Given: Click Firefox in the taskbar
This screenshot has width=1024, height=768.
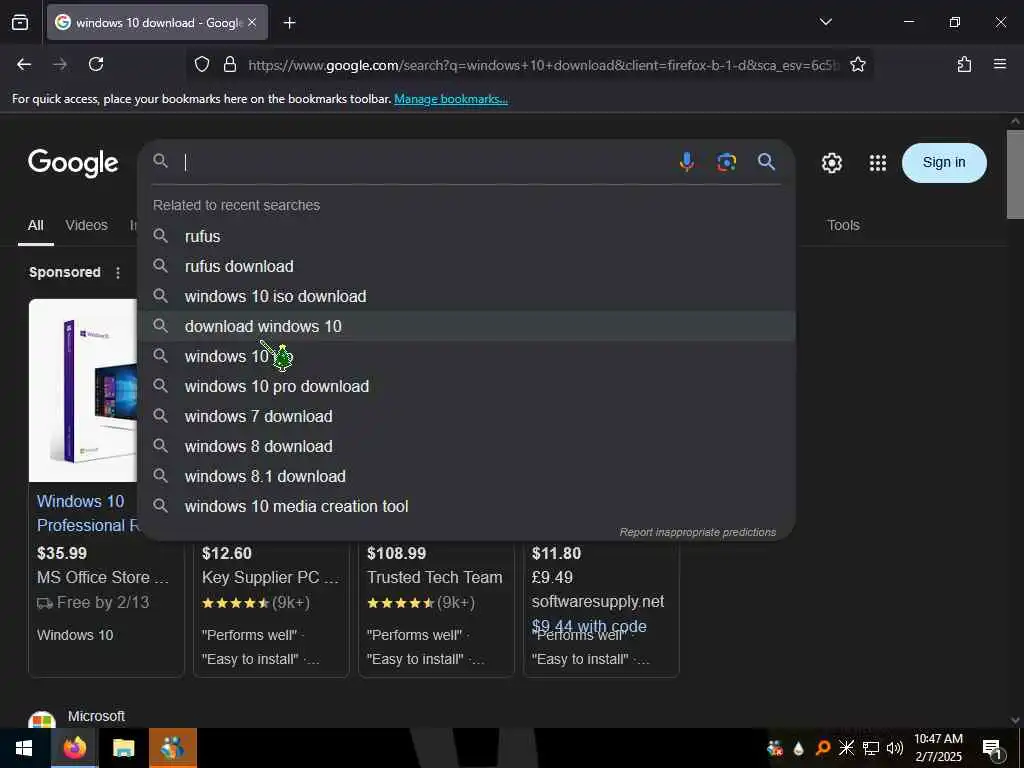Looking at the screenshot, I should (74, 748).
